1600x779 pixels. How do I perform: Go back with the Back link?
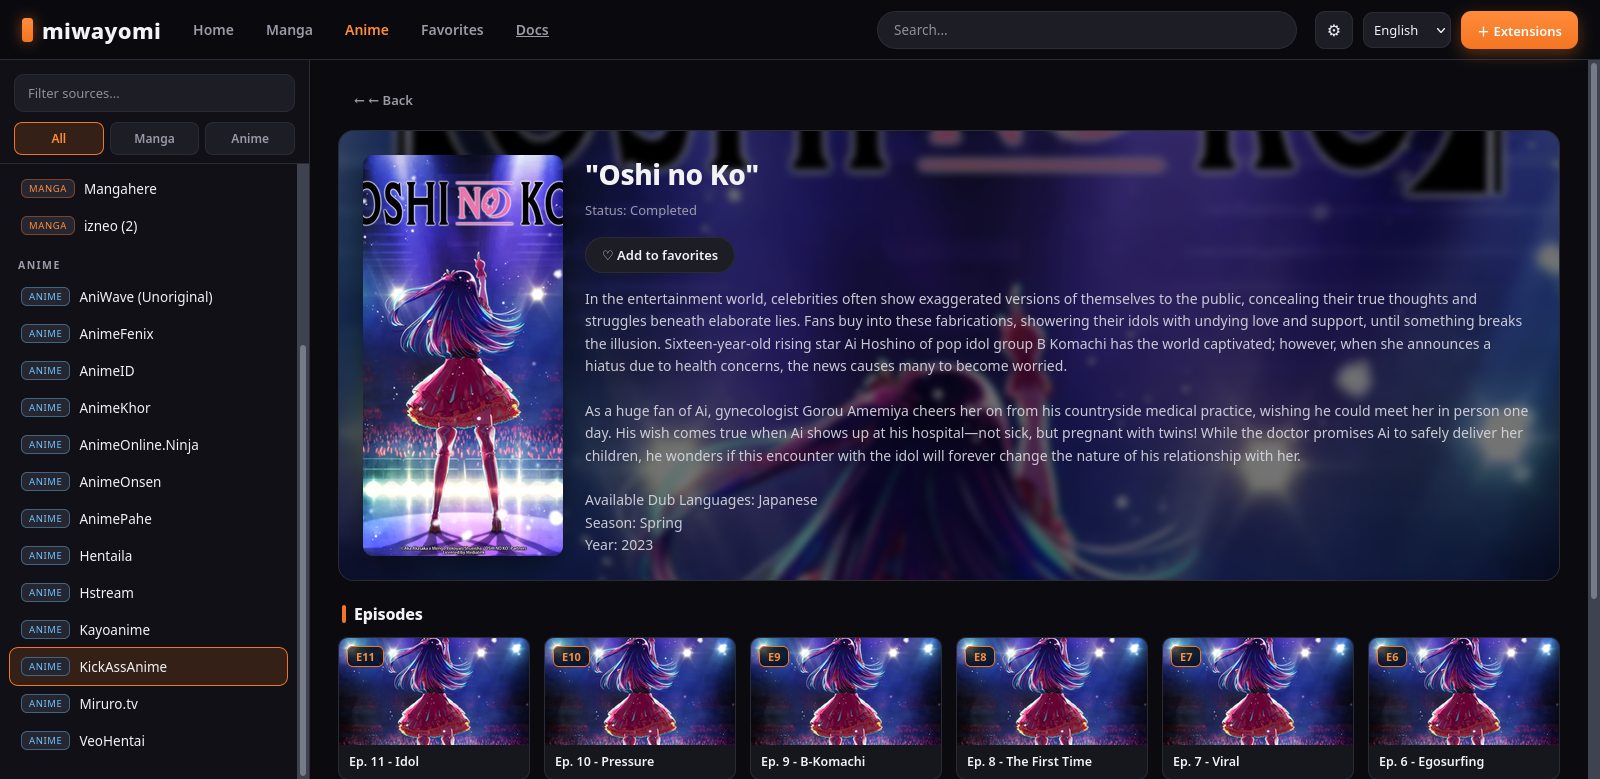(x=383, y=100)
